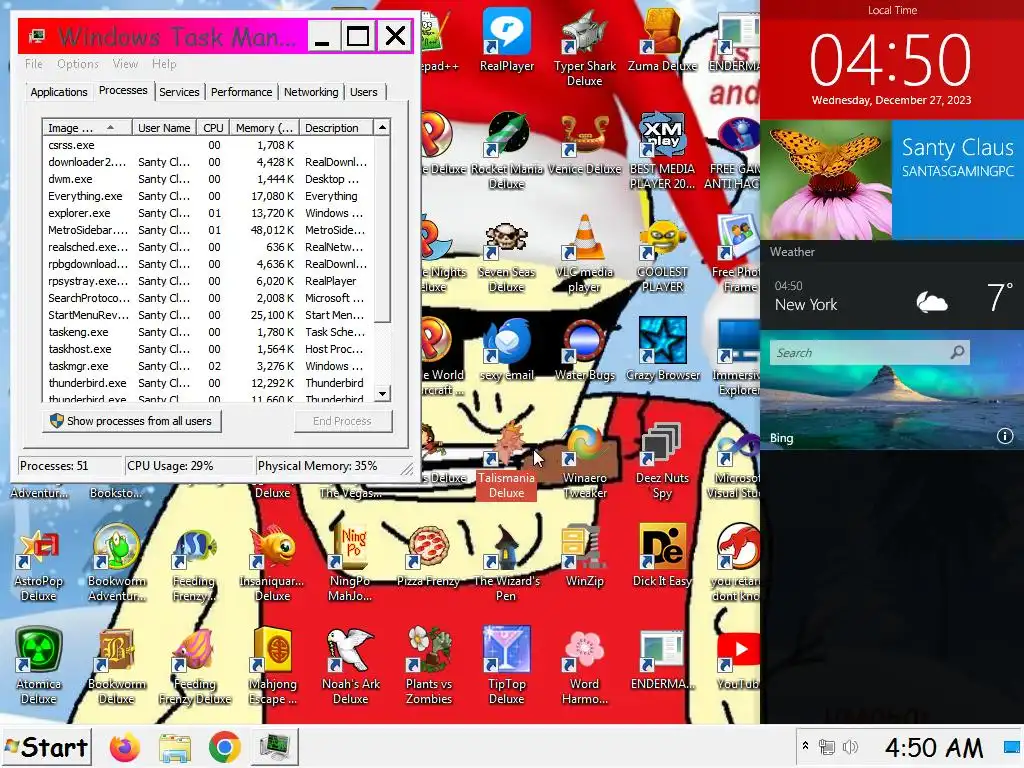Sort by User Name column header
1024x768 pixels.
pyautogui.click(x=164, y=128)
